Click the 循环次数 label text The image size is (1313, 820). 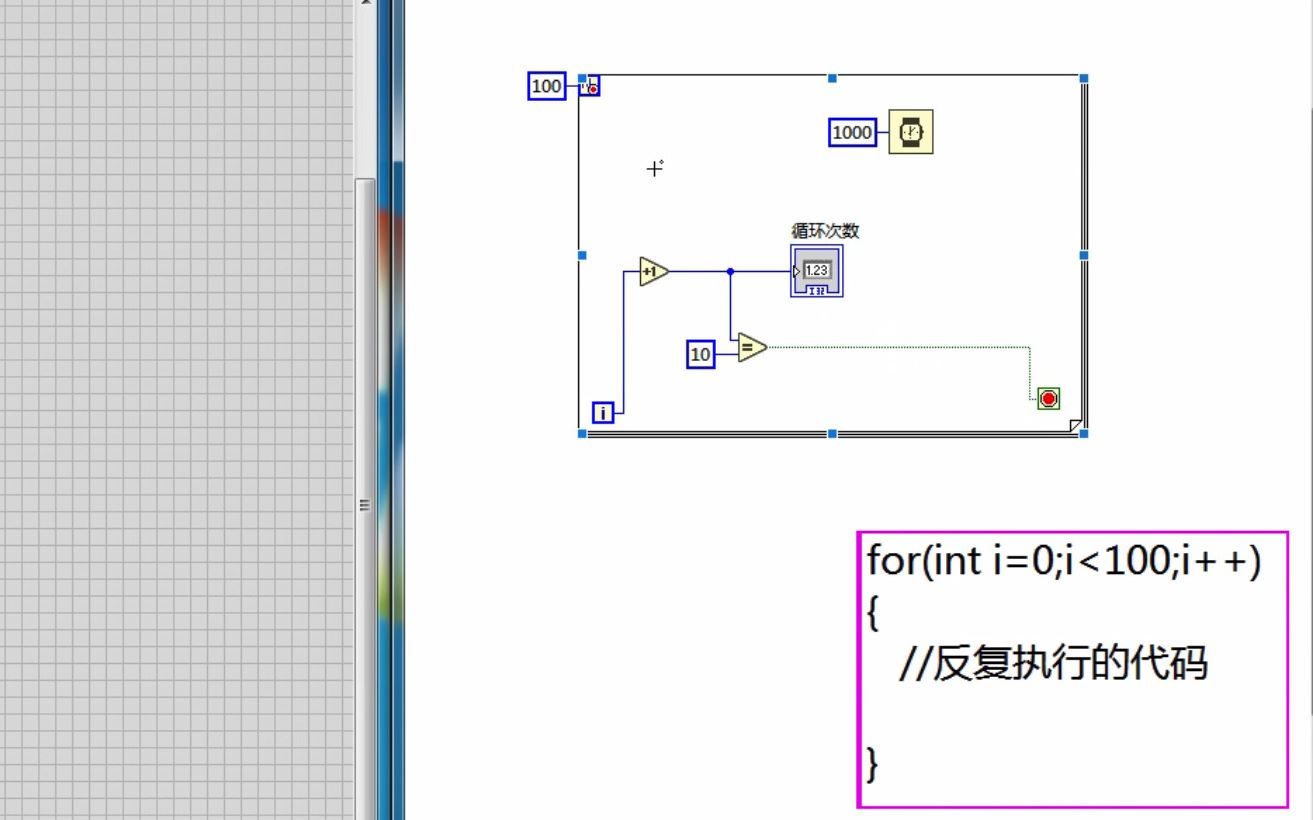point(825,231)
